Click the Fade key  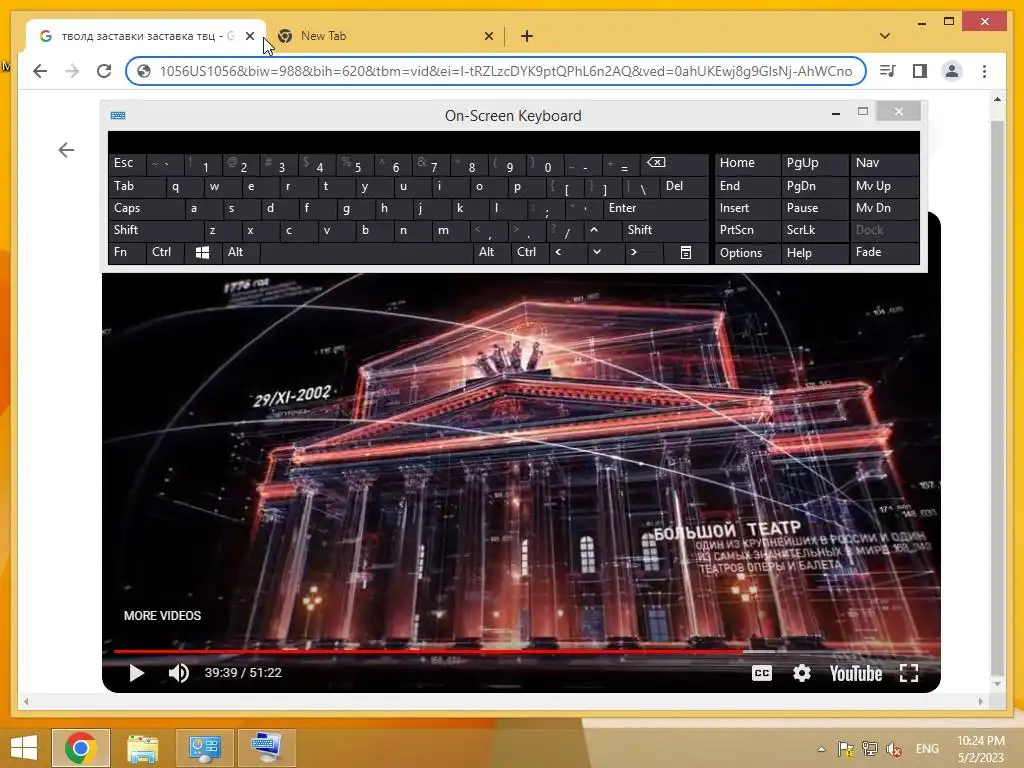coord(884,253)
